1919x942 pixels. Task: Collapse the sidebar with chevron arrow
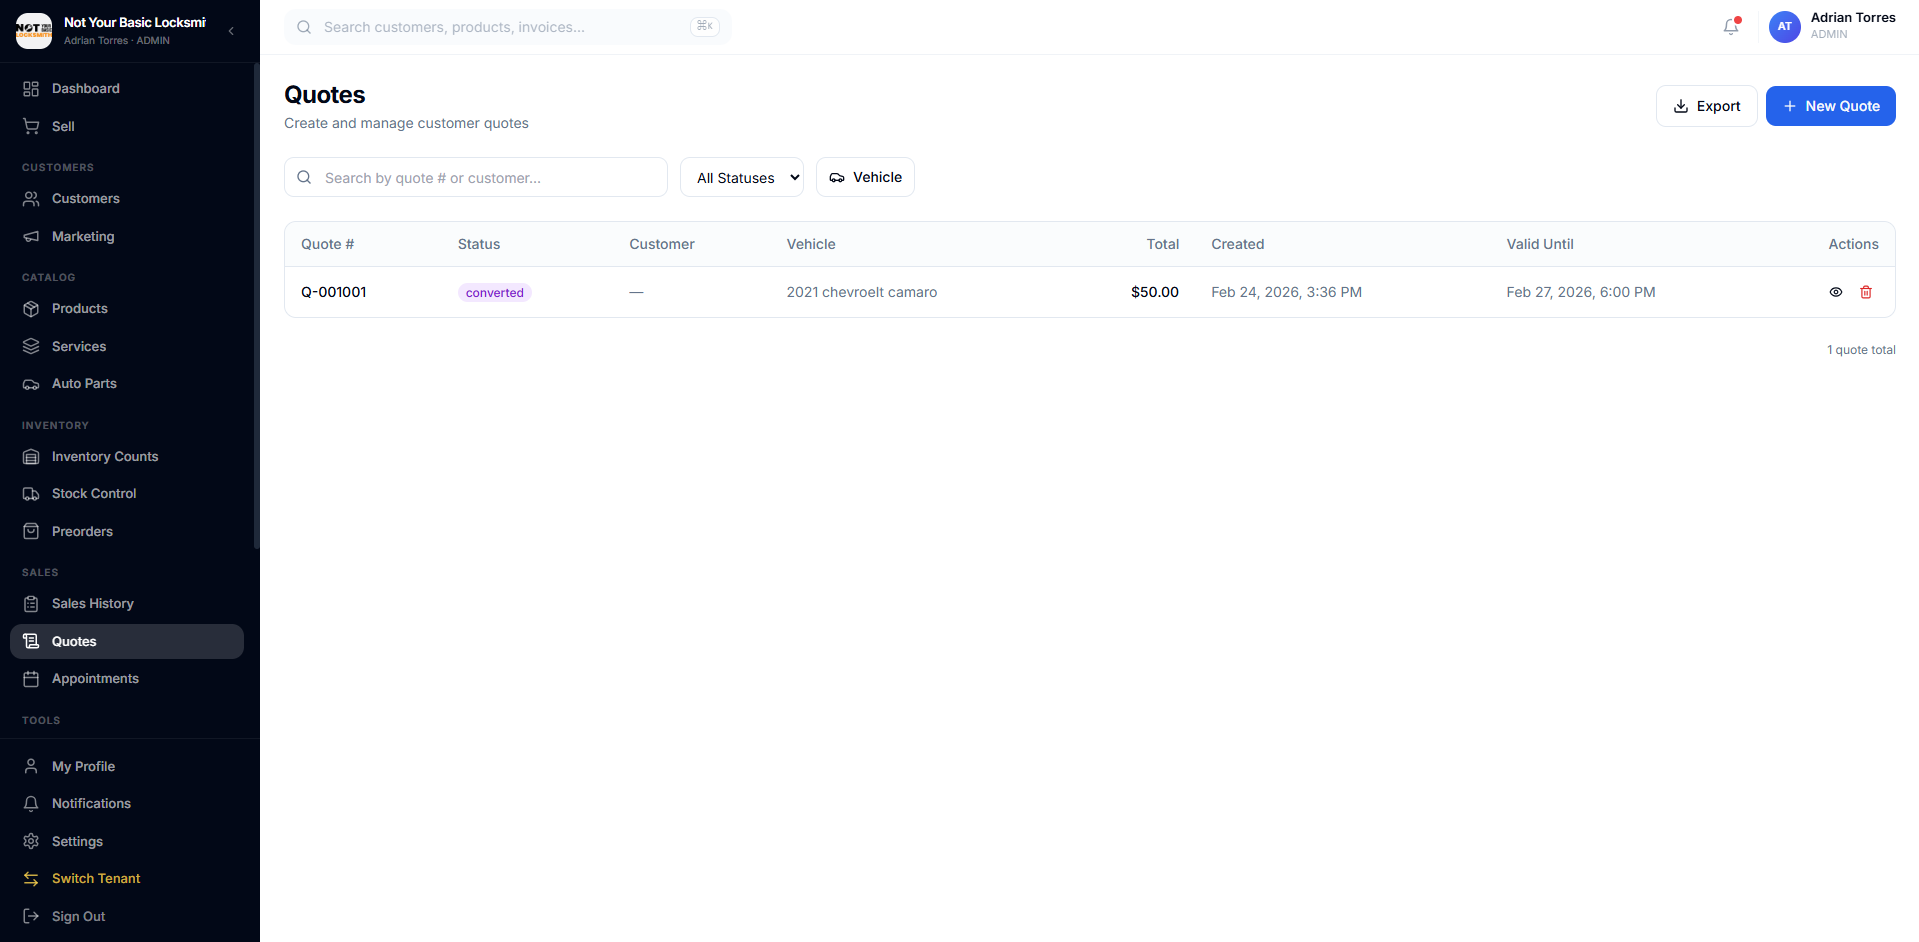pos(231,31)
